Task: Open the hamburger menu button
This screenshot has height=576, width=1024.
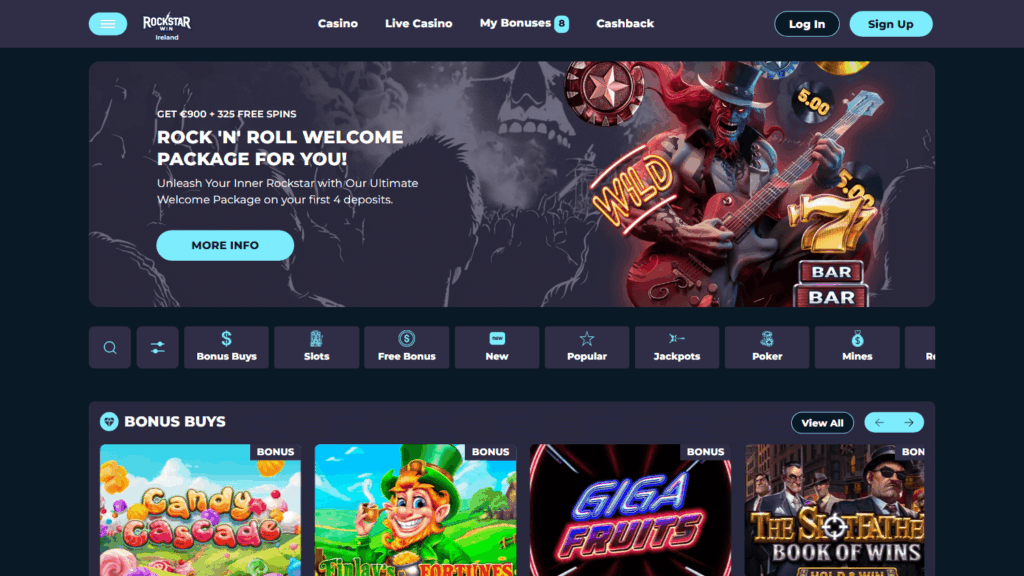Action: click(x=108, y=24)
